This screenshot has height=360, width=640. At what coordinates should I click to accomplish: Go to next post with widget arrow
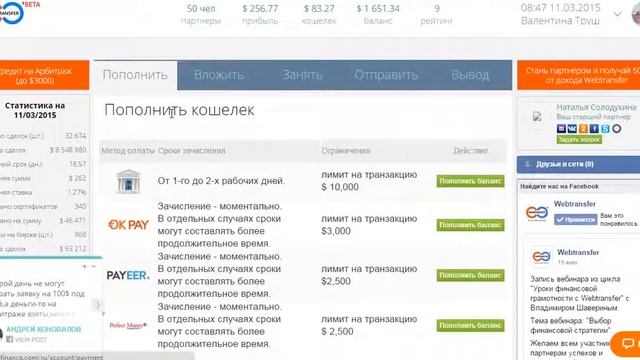[98, 305]
